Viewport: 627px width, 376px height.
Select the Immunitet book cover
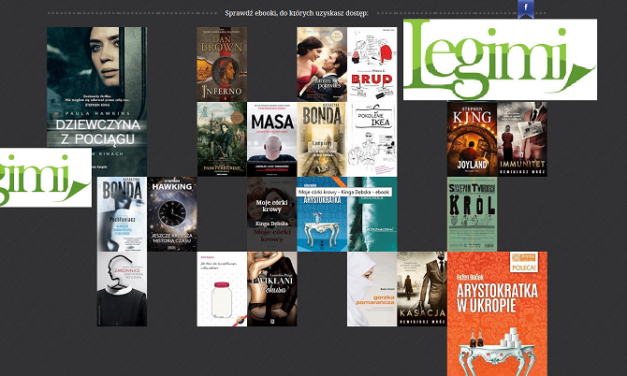(522, 139)
